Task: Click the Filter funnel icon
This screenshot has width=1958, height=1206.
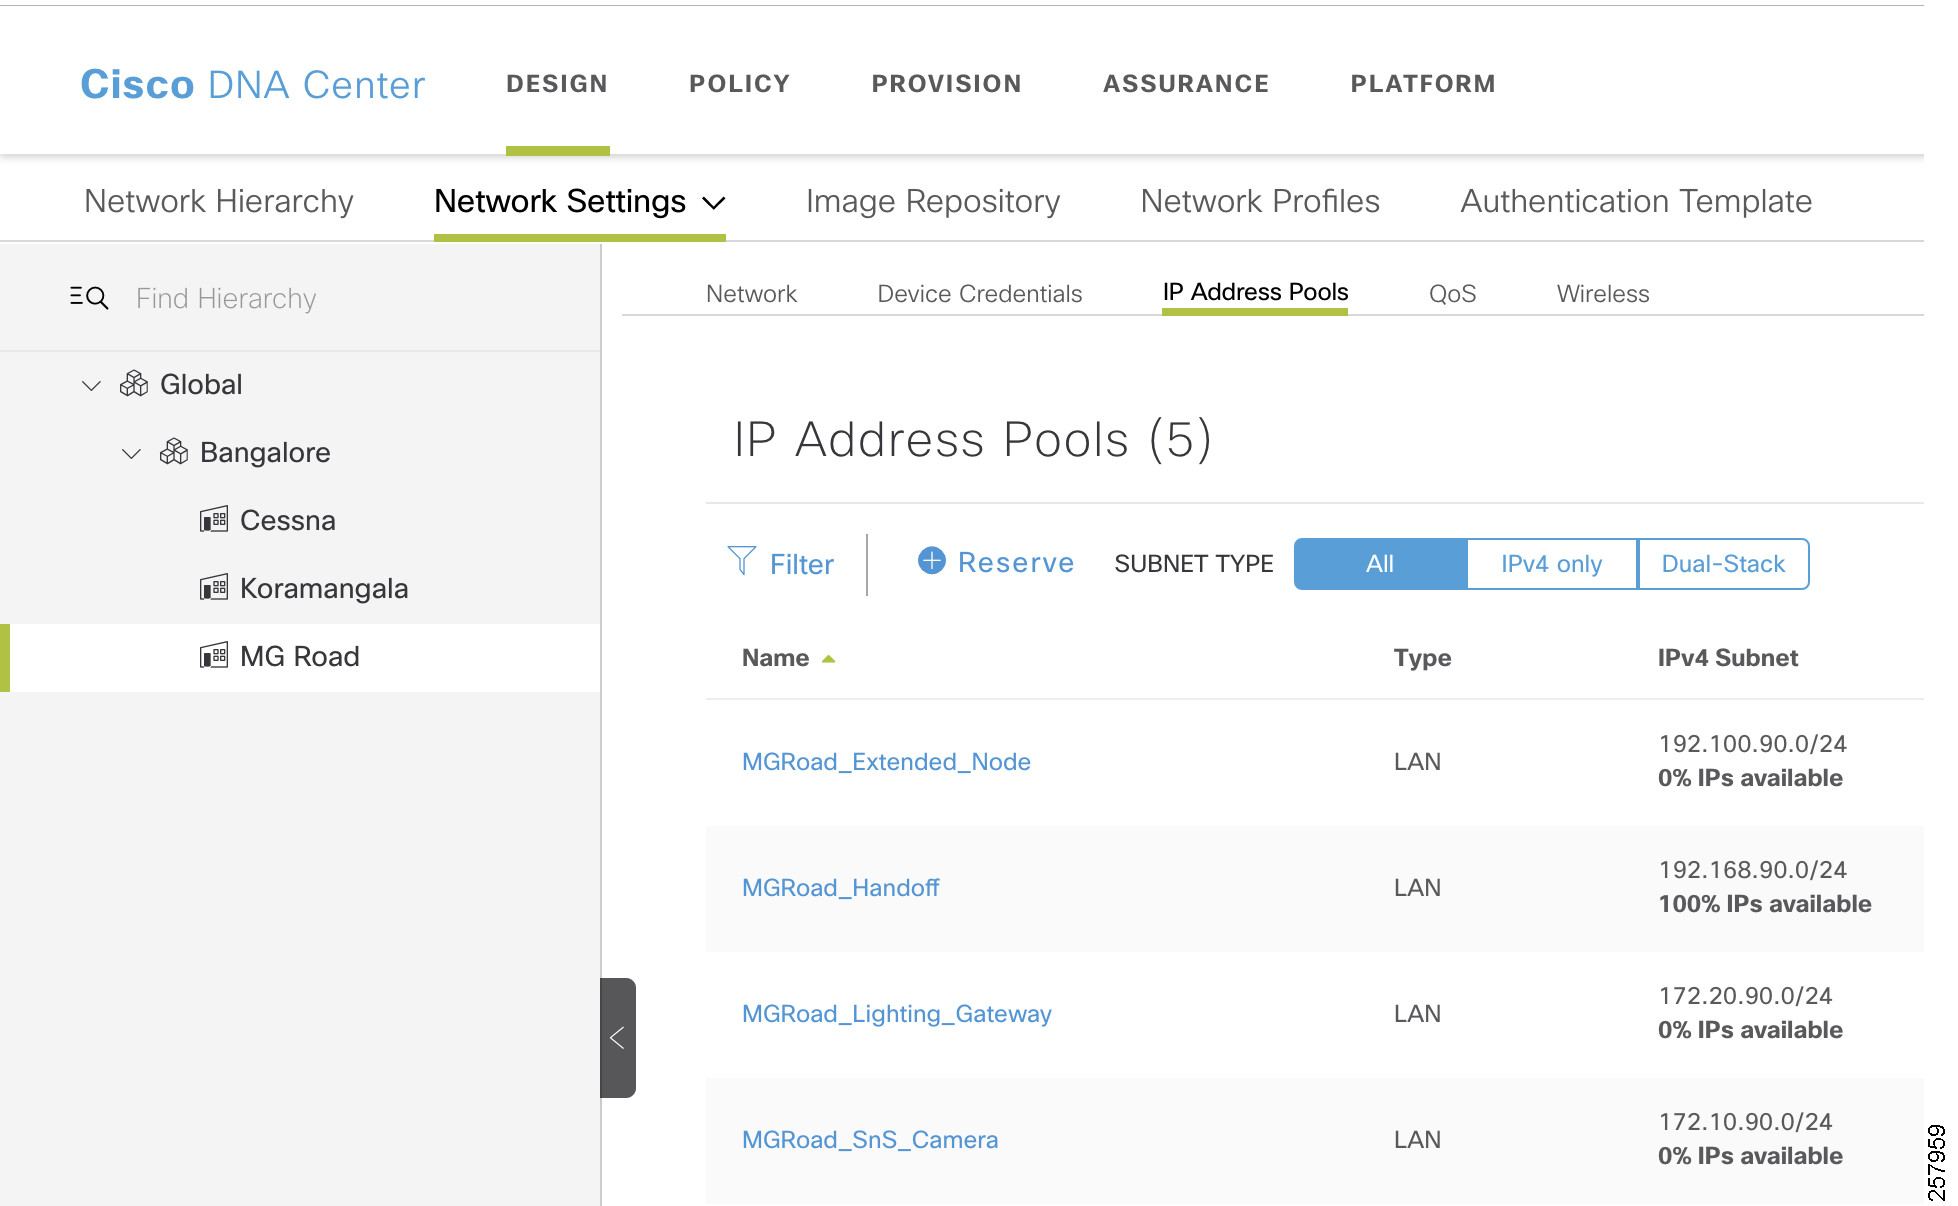Action: [741, 561]
